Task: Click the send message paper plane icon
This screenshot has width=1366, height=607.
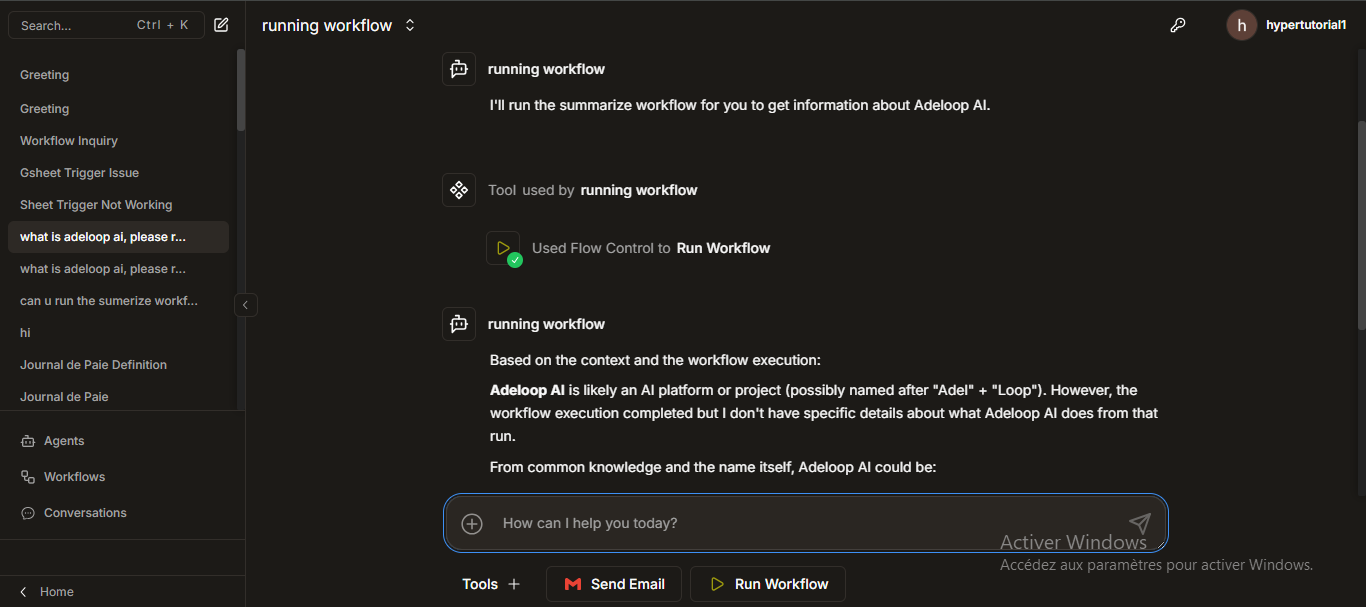Action: [1140, 523]
